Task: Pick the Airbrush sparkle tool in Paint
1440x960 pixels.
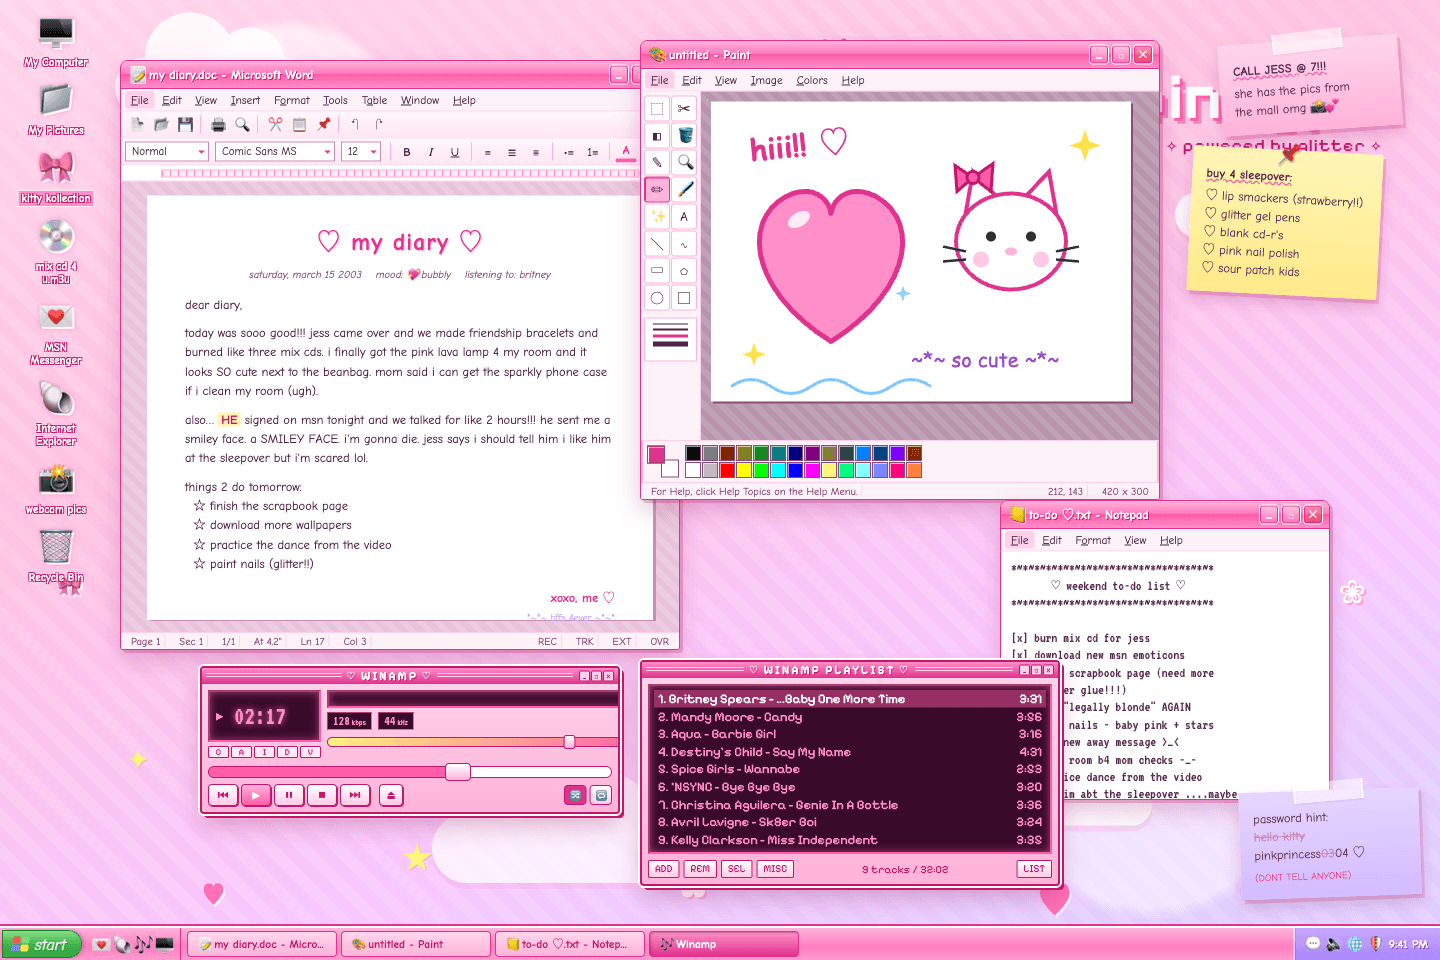Action: [657, 216]
